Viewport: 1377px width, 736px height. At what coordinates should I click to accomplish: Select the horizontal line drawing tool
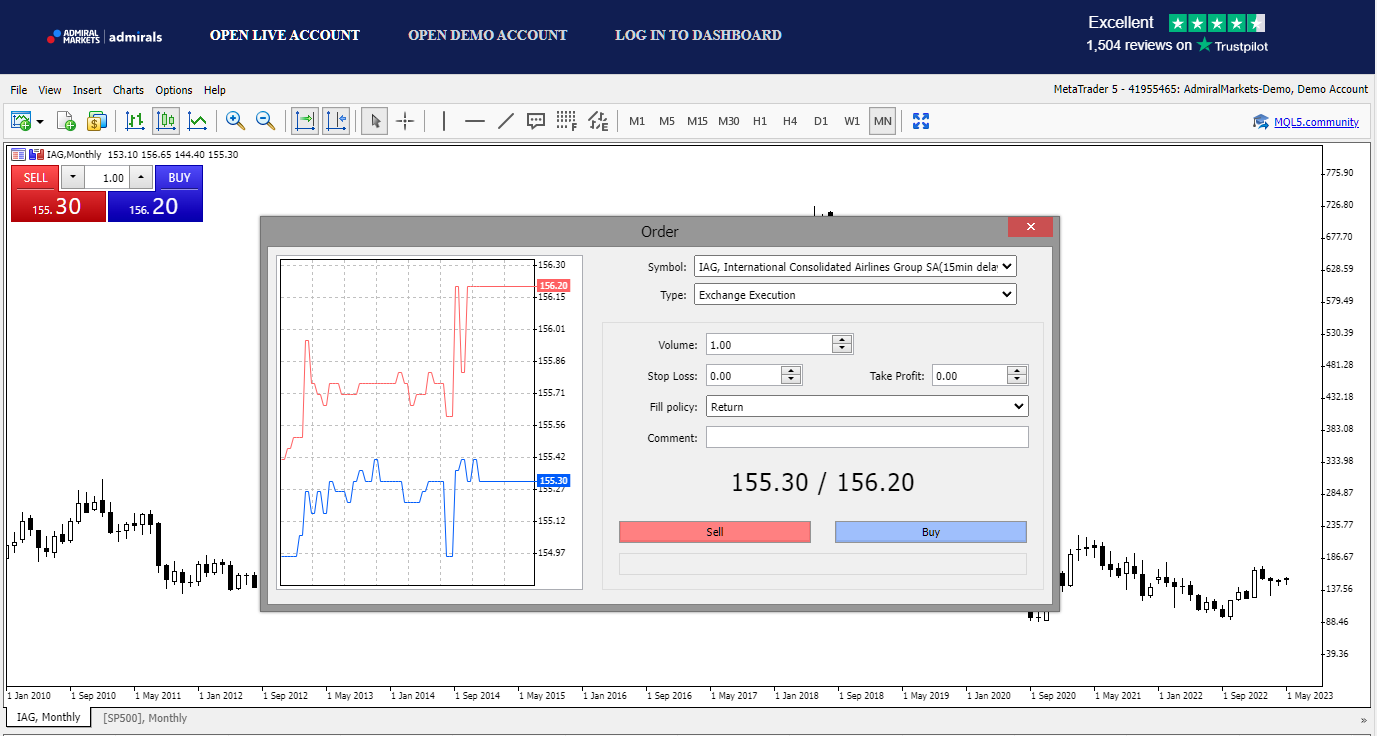point(475,121)
